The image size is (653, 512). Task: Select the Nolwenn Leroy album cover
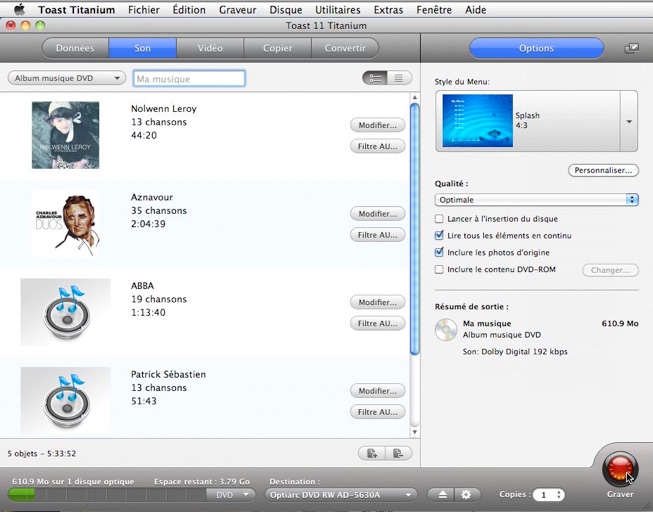click(x=65, y=135)
